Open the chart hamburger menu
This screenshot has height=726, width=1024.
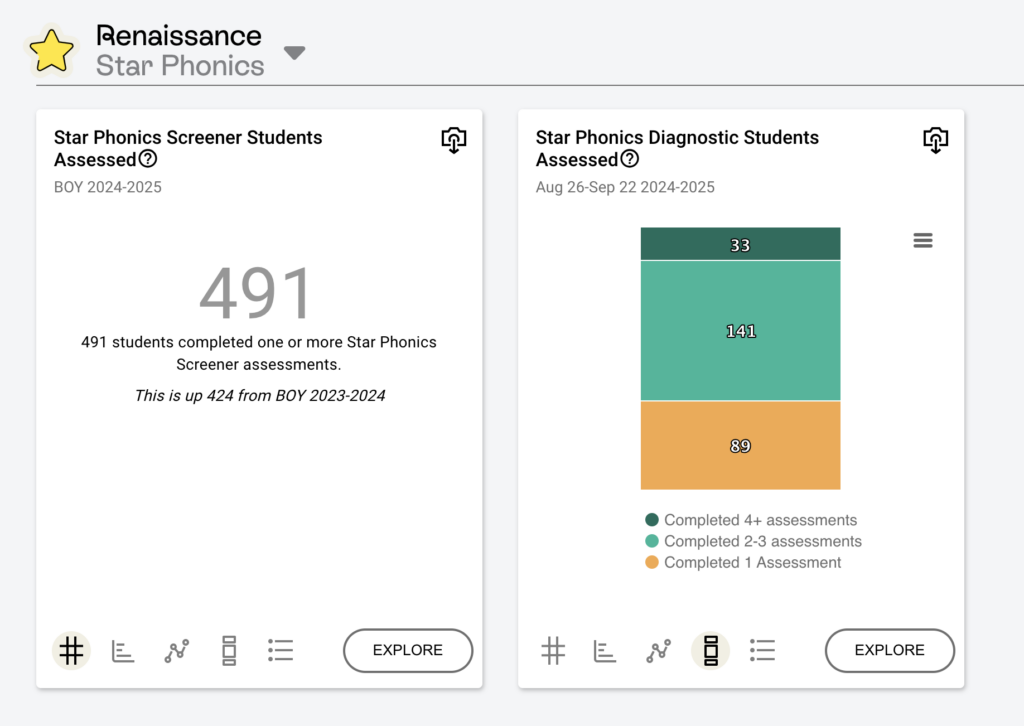(x=923, y=240)
